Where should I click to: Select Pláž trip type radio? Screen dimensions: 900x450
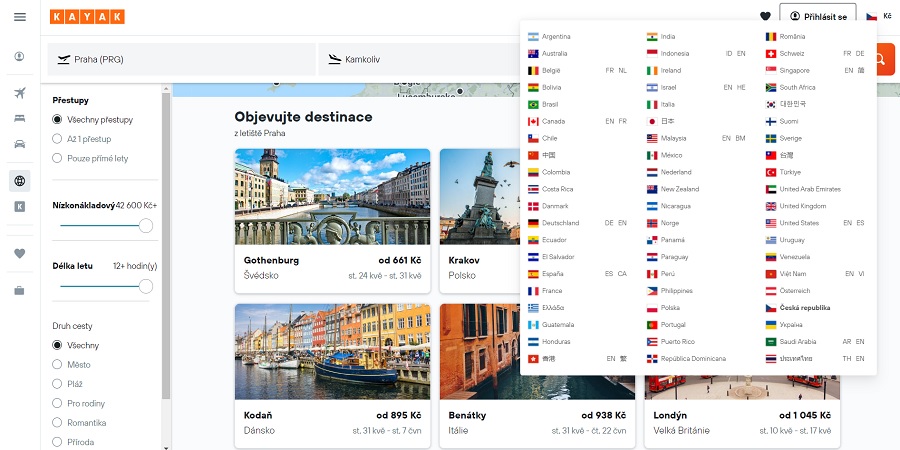click(57, 383)
